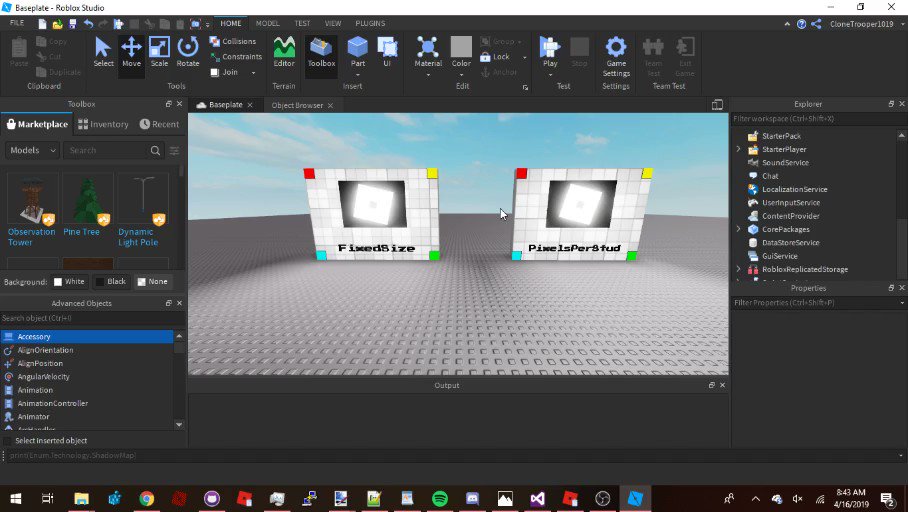Viewport: 908px width, 512px height.
Task: Open the UI insert button
Action: point(387,52)
